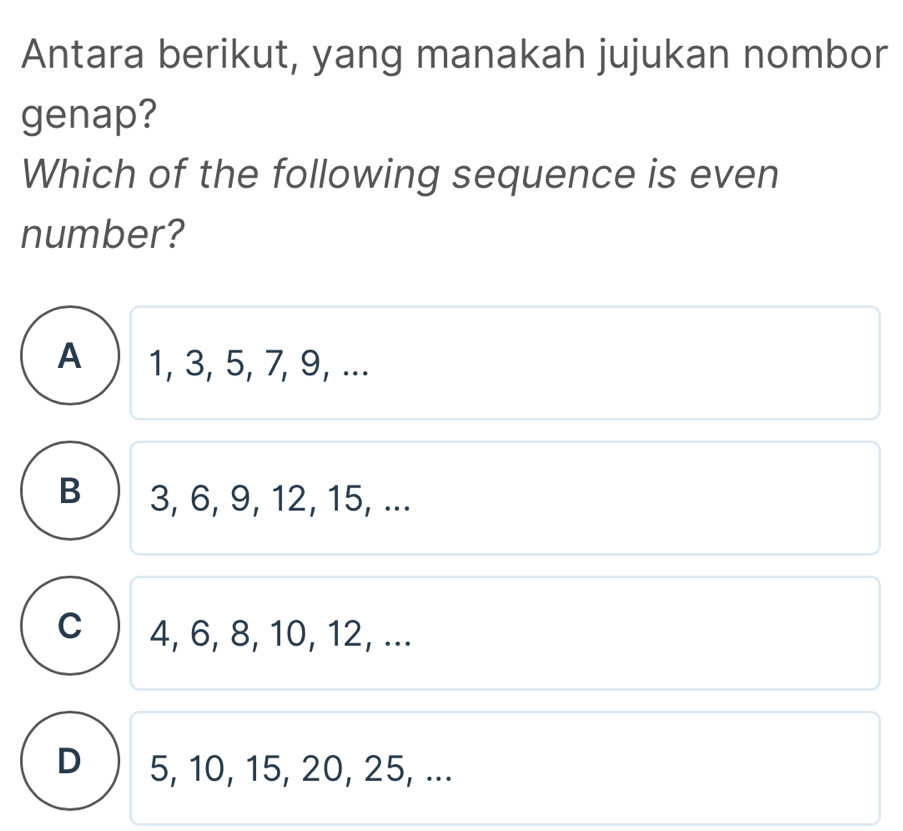903x831 pixels.
Task: Click the word 'genap?' in the question
Action: (88, 116)
